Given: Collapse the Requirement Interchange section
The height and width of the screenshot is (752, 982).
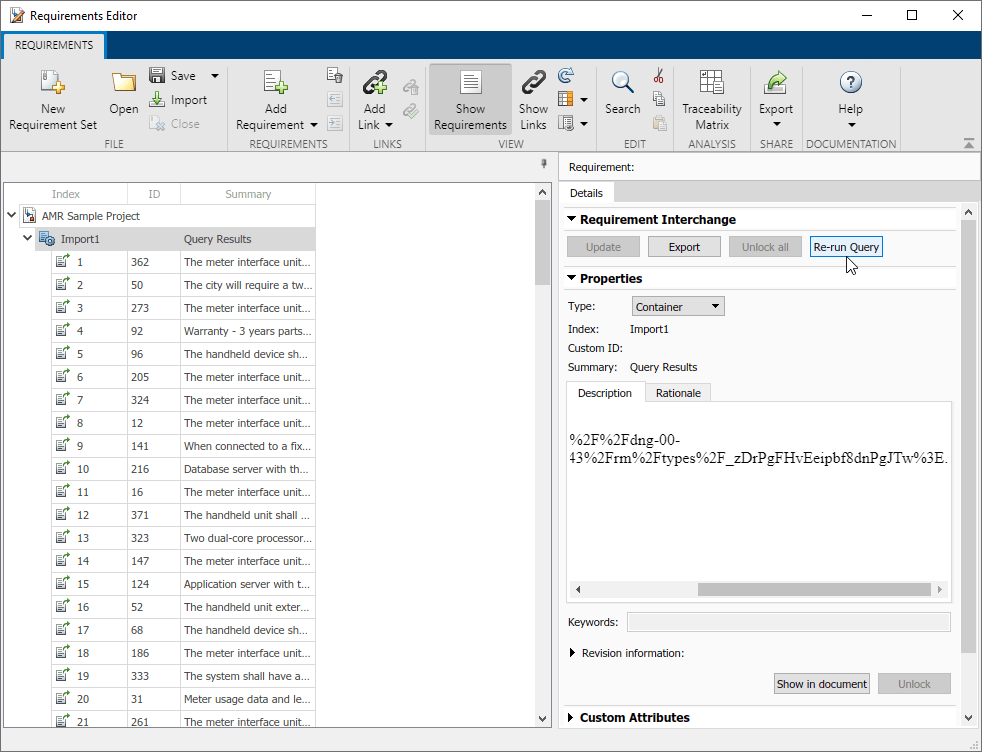Looking at the screenshot, I should 571,219.
